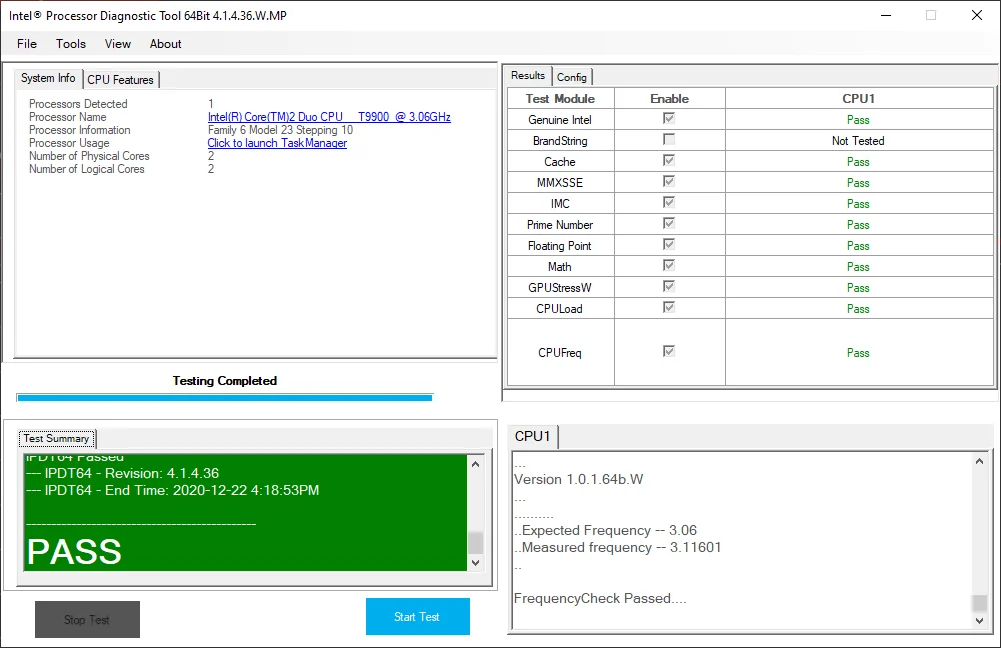
Task: Open the Tools menu
Action: (71, 43)
